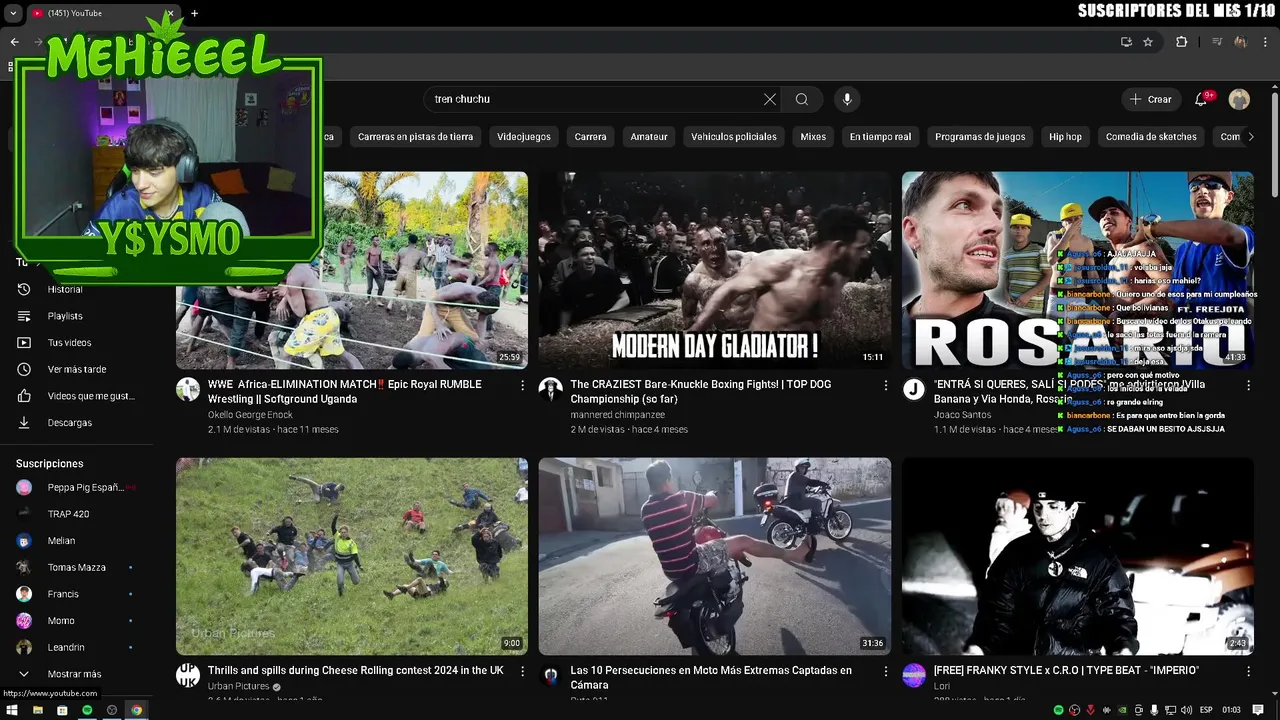Screen dimensions: 1280x720
Task: Open Chrome media controls icon
Action: [x=1217, y=42]
